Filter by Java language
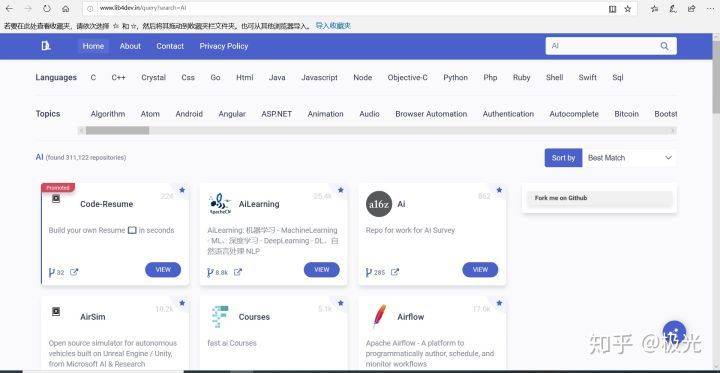The image size is (720, 373). pos(277,78)
